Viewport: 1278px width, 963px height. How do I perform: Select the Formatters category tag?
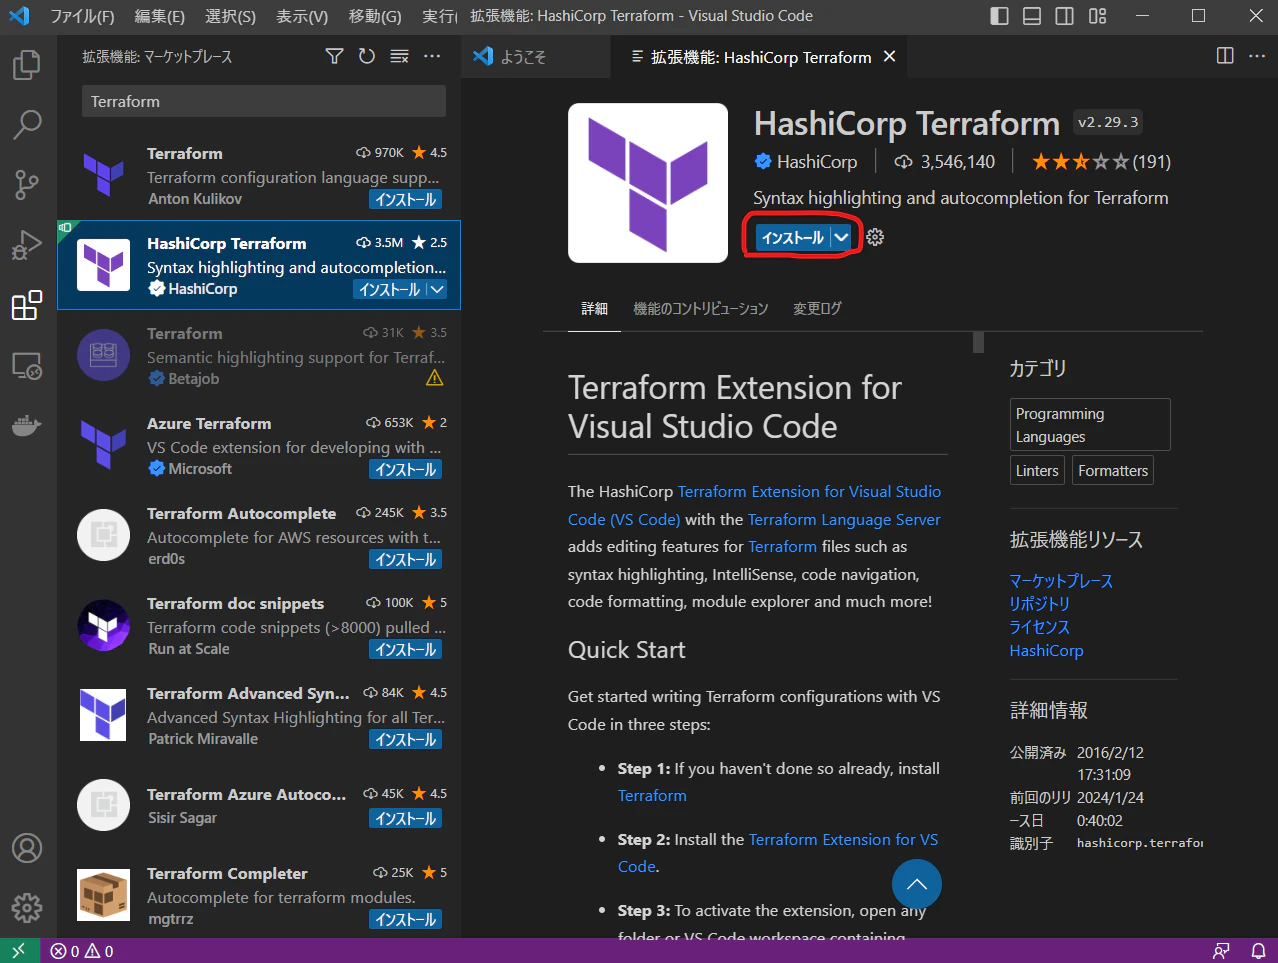point(1113,471)
